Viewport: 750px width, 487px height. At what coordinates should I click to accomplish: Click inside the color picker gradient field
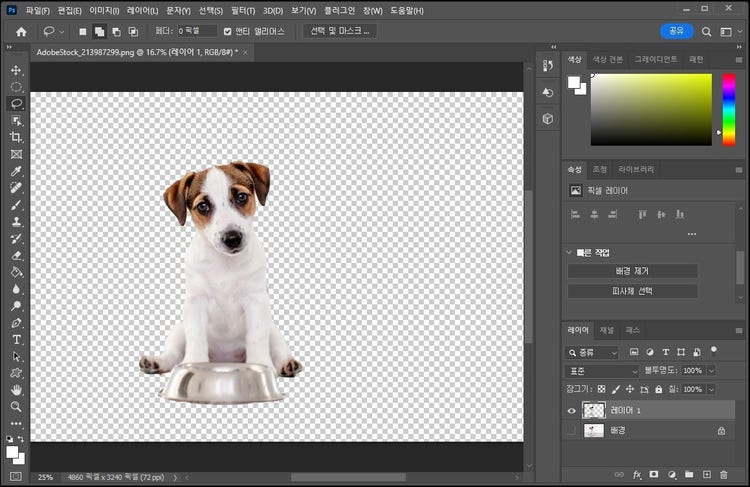point(650,110)
